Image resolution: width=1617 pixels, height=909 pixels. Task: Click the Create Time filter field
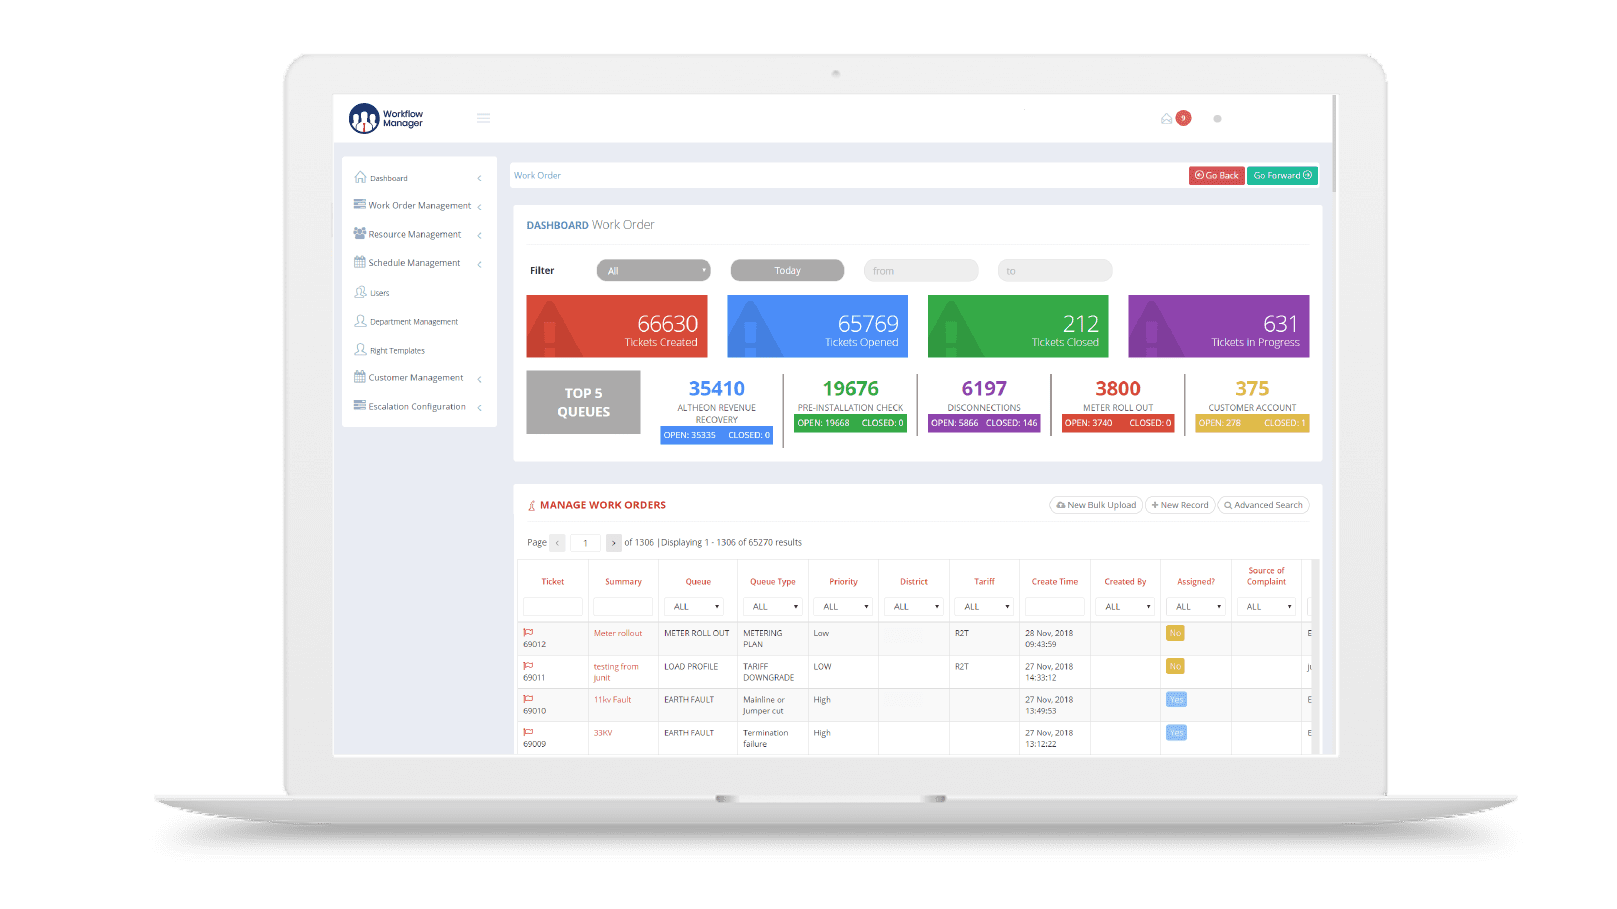[1055, 606]
